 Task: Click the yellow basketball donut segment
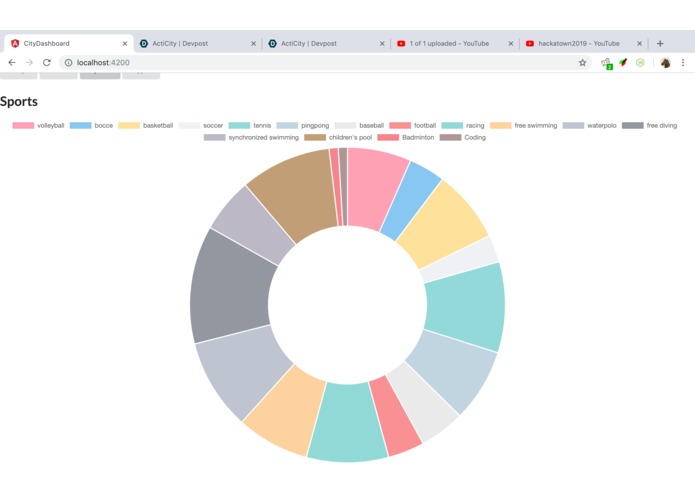click(x=441, y=226)
